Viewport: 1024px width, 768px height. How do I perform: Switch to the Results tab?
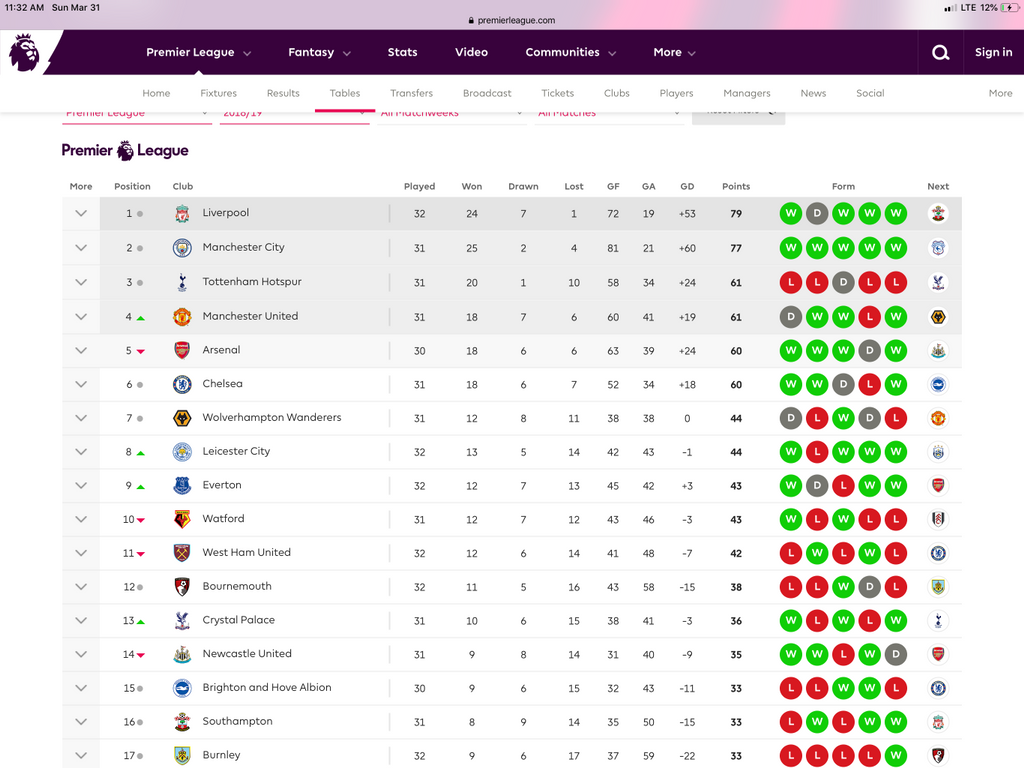[x=283, y=93]
